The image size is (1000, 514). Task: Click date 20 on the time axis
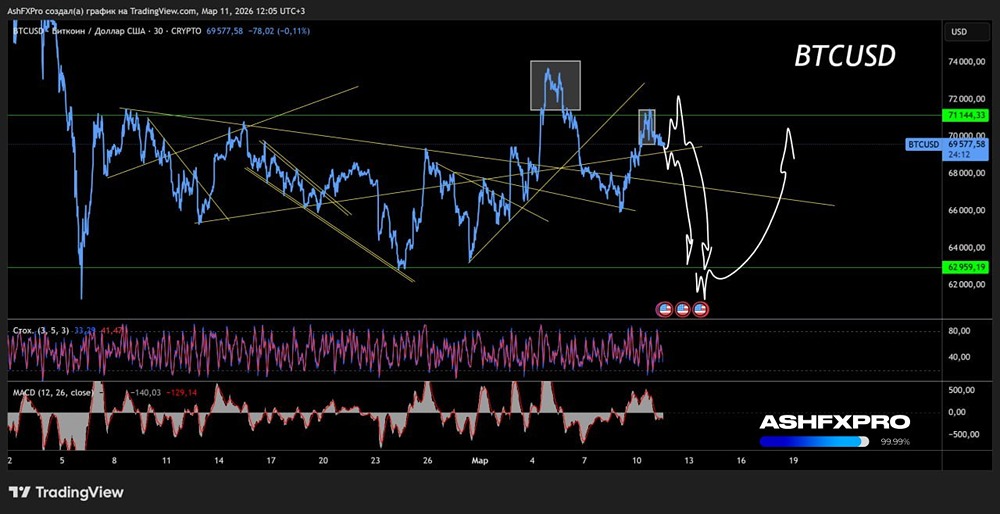[x=323, y=460]
